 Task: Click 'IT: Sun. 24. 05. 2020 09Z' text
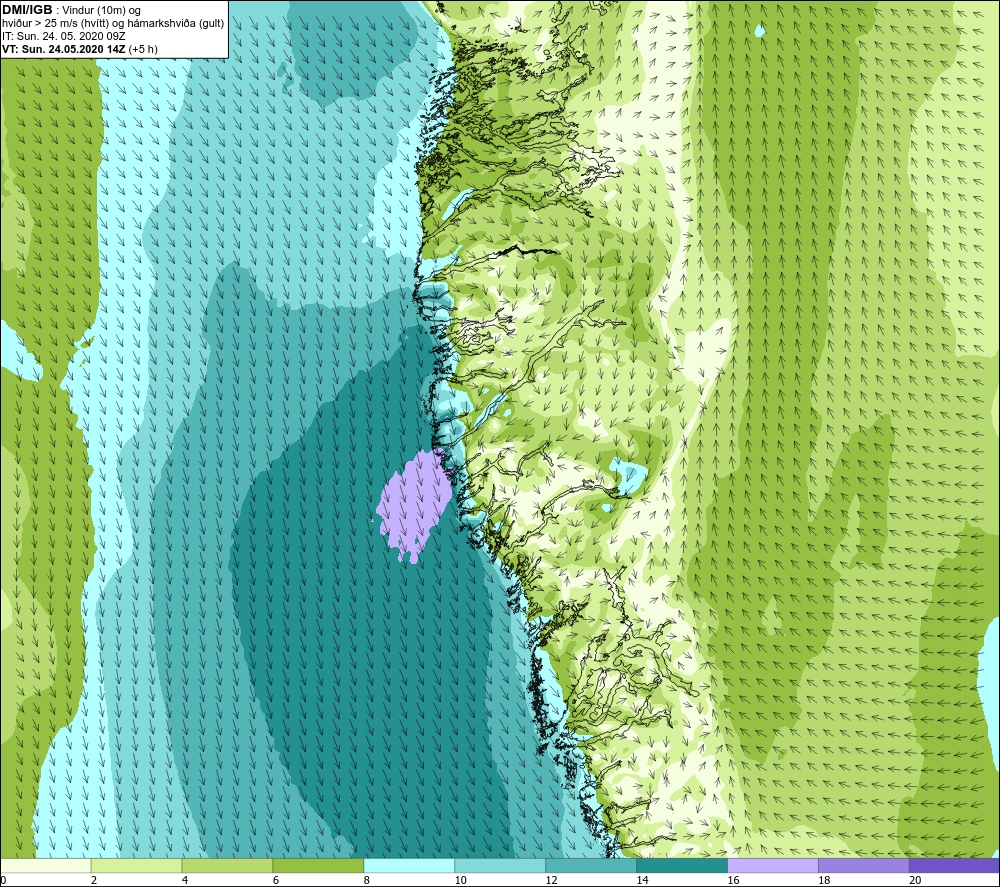(64, 36)
